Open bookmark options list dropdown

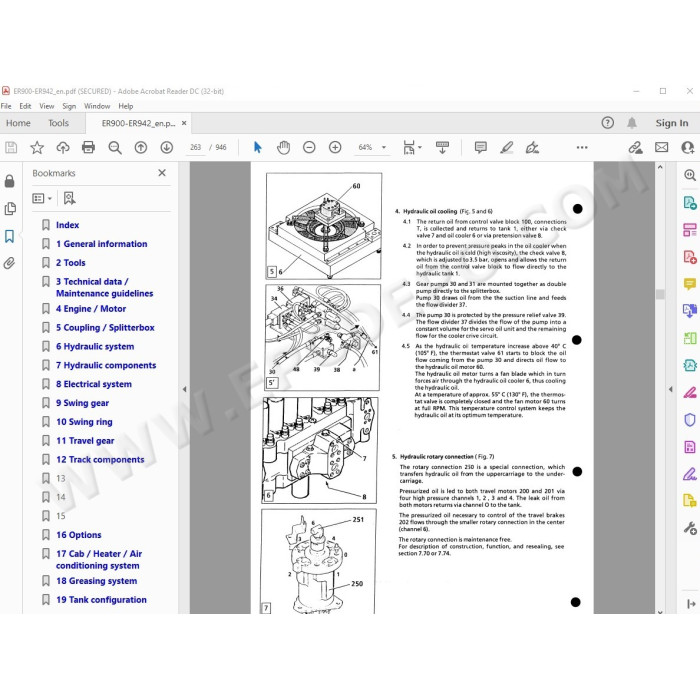coord(42,198)
